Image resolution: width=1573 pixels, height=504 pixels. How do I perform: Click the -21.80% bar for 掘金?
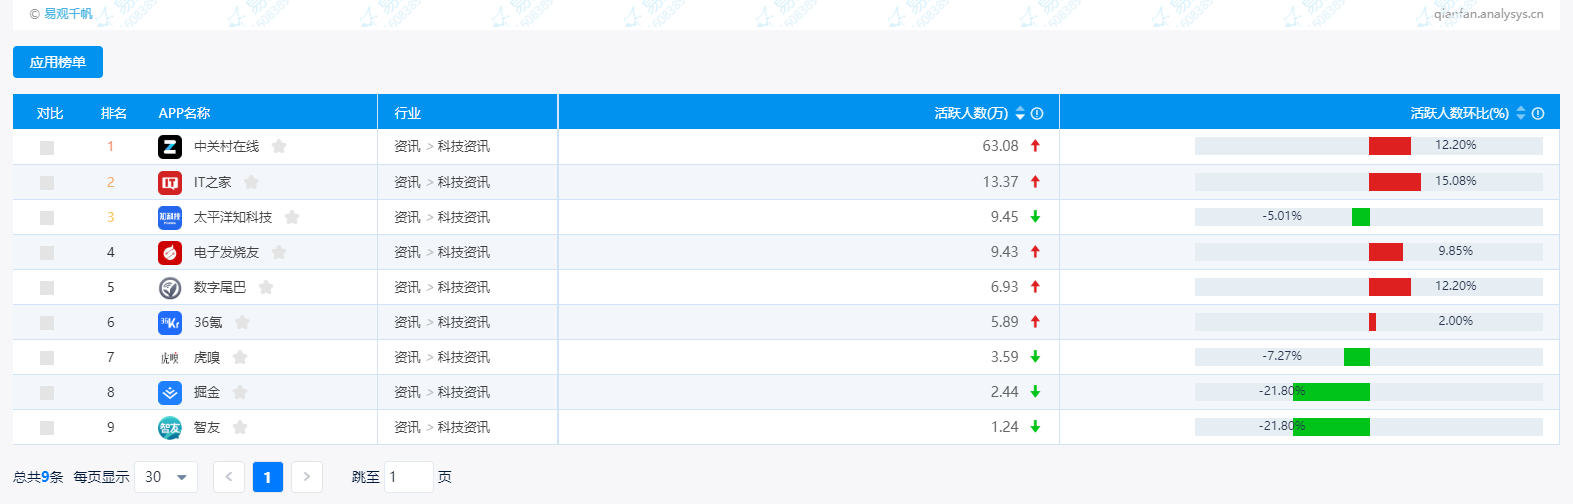[1332, 392]
